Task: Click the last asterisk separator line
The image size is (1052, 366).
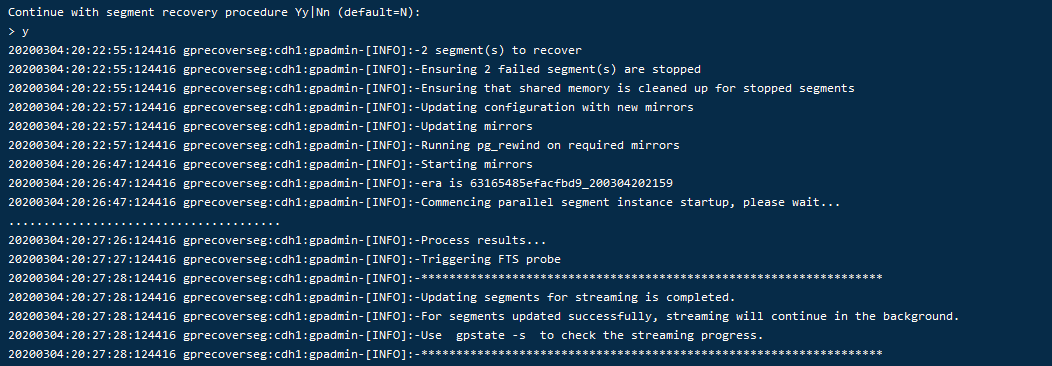Action: coord(445,354)
